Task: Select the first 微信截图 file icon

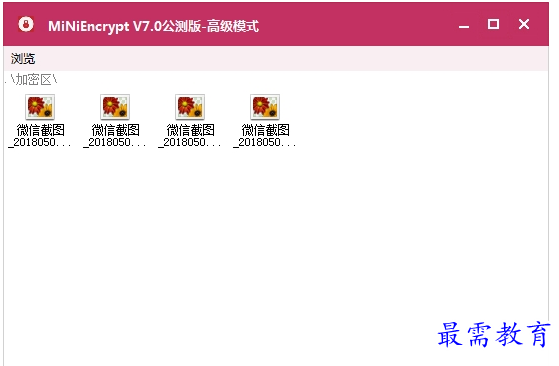Action: (40, 107)
